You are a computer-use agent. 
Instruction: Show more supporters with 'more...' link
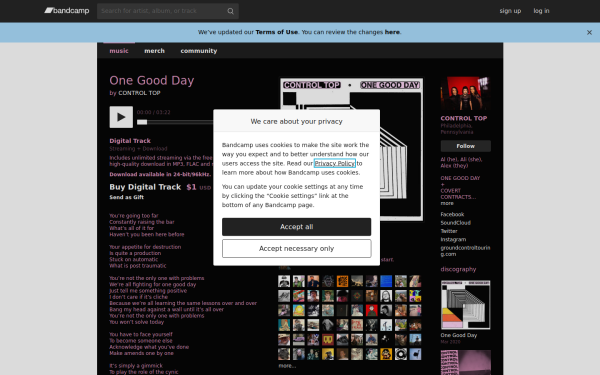coord(287,366)
